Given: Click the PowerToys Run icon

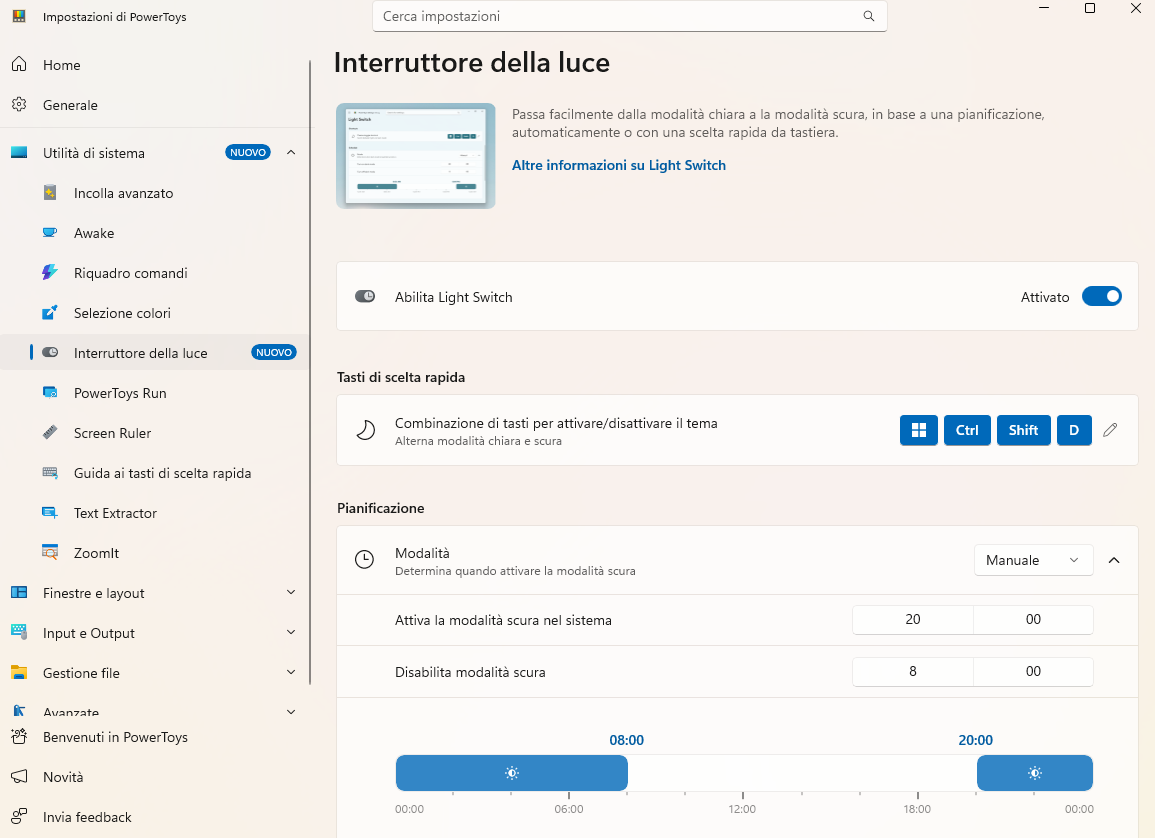Looking at the screenshot, I should [50, 393].
